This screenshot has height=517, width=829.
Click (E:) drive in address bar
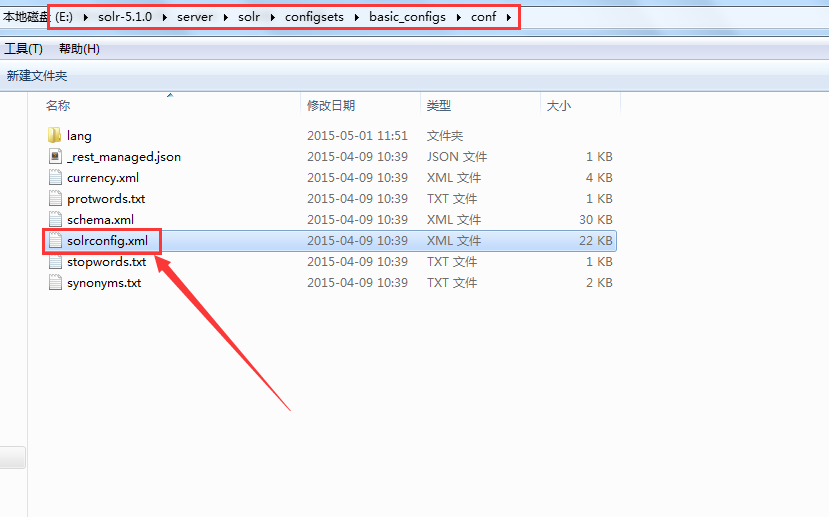(x=64, y=17)
